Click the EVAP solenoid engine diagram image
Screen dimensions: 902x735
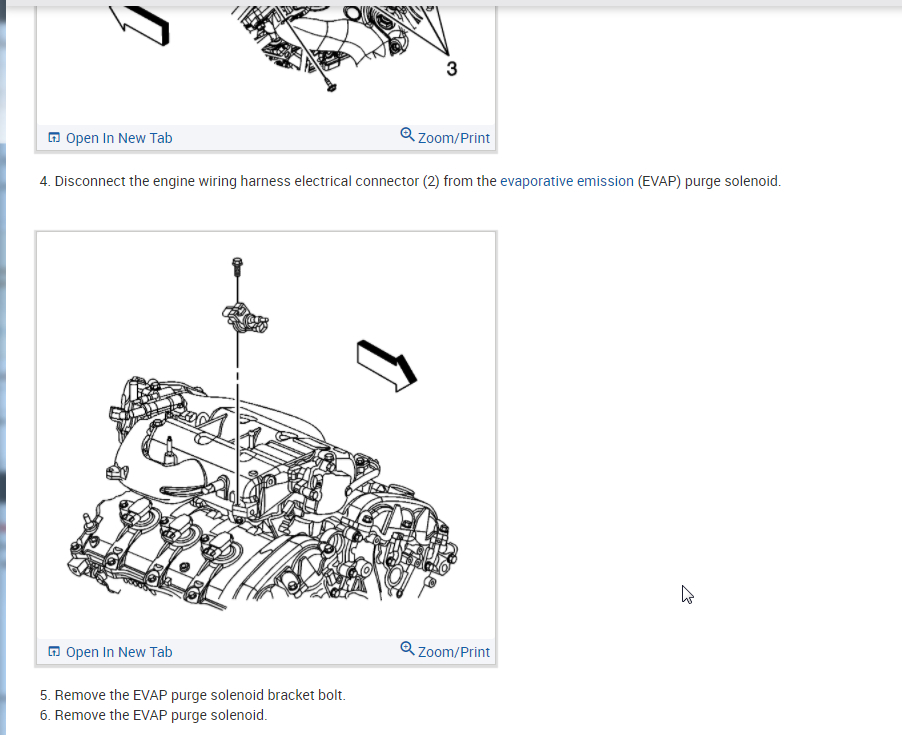[x=266, y=435]
